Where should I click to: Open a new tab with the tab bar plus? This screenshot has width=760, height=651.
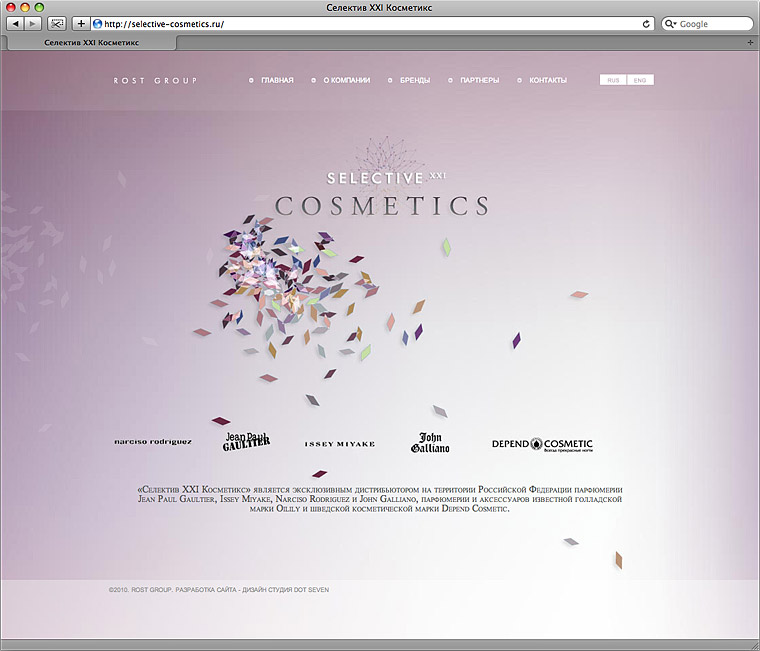[750, 43]
